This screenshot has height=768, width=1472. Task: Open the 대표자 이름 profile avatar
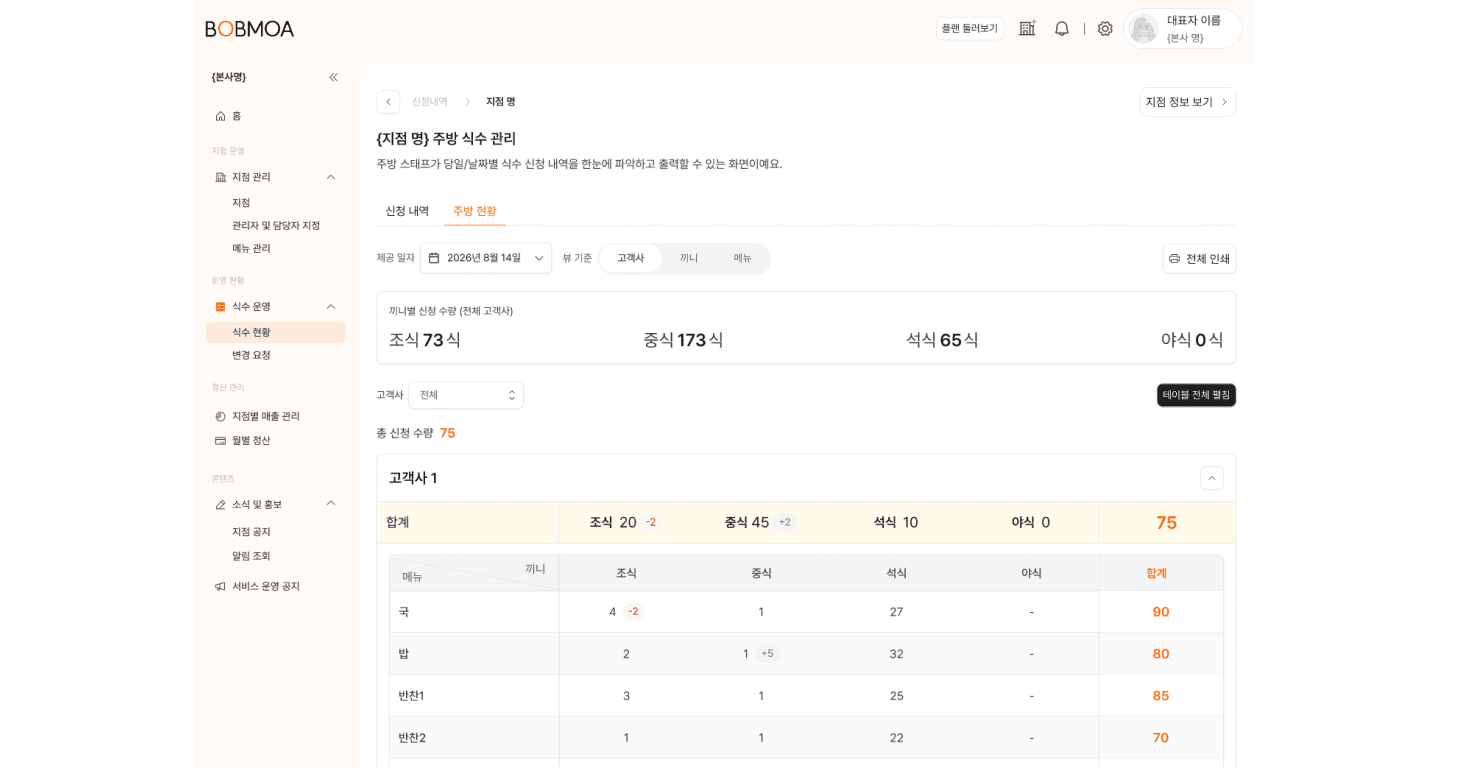(1143, 29)
